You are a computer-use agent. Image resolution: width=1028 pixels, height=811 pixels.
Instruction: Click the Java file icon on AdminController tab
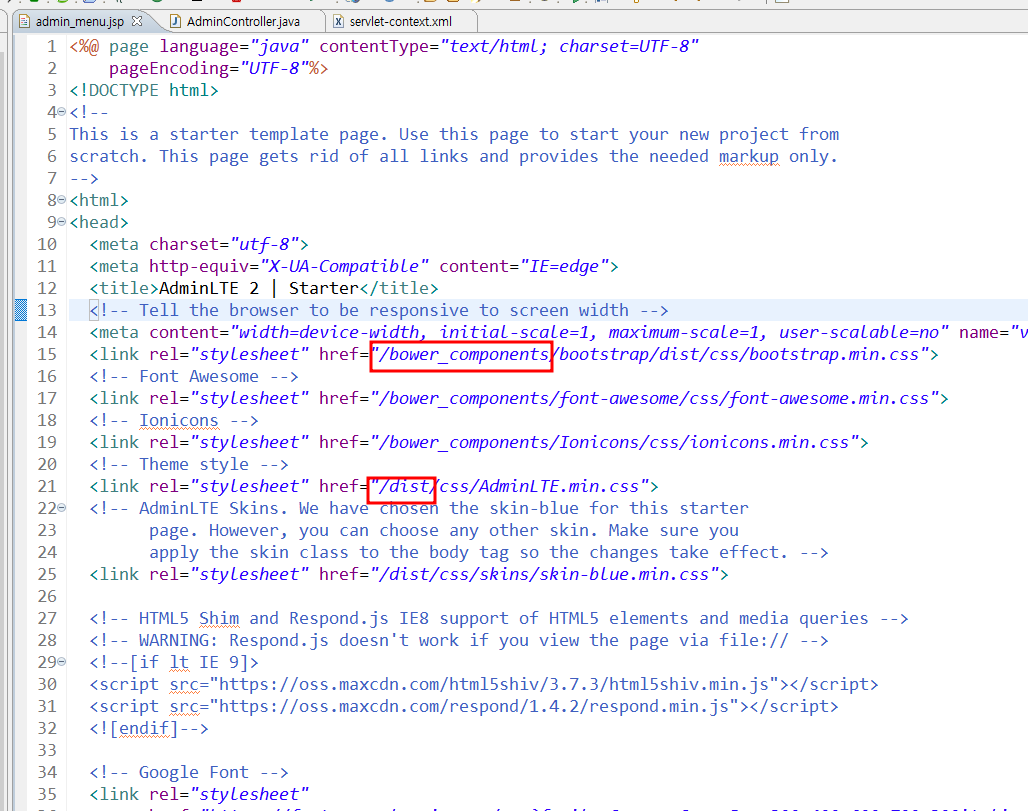point(175,22)
